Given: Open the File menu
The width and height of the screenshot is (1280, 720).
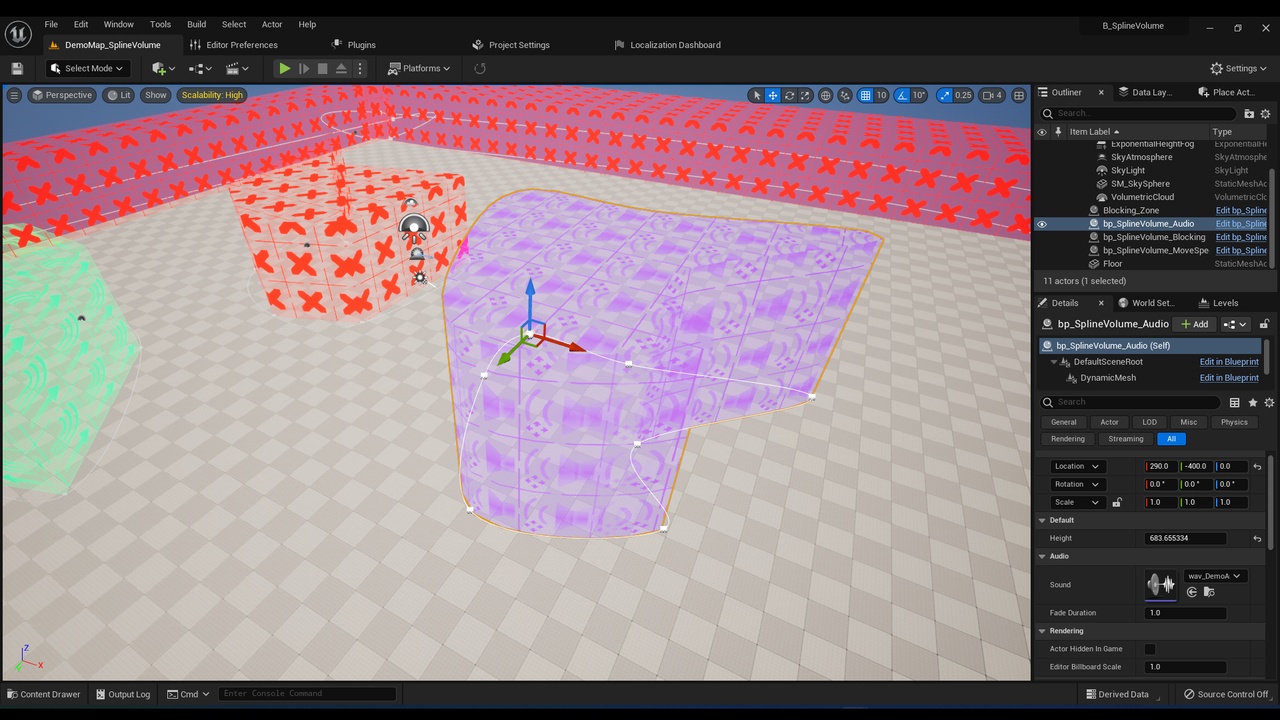Looking at the screenshot, I should (51, 24).
